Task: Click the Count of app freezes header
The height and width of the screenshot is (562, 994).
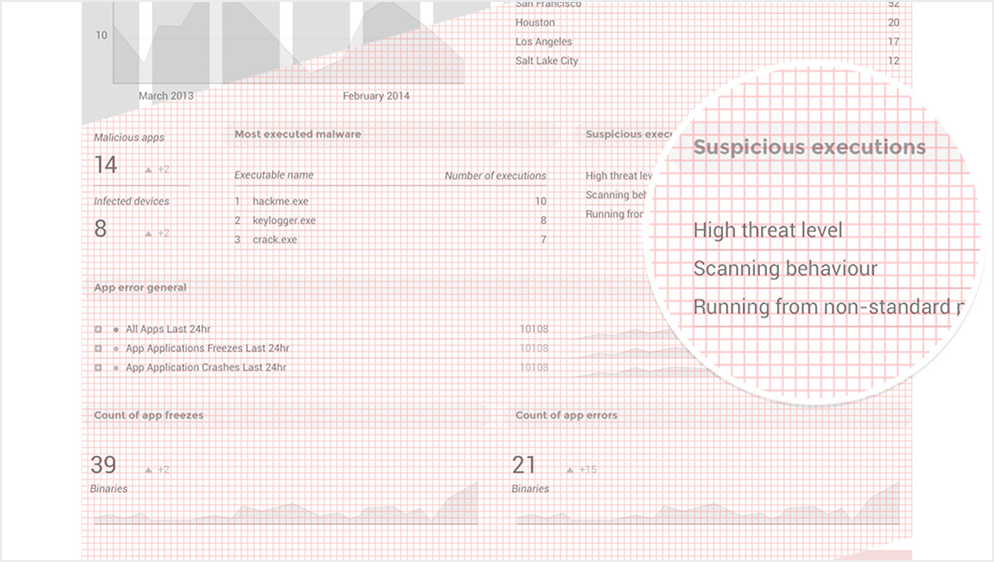Action: coord(148,416)
